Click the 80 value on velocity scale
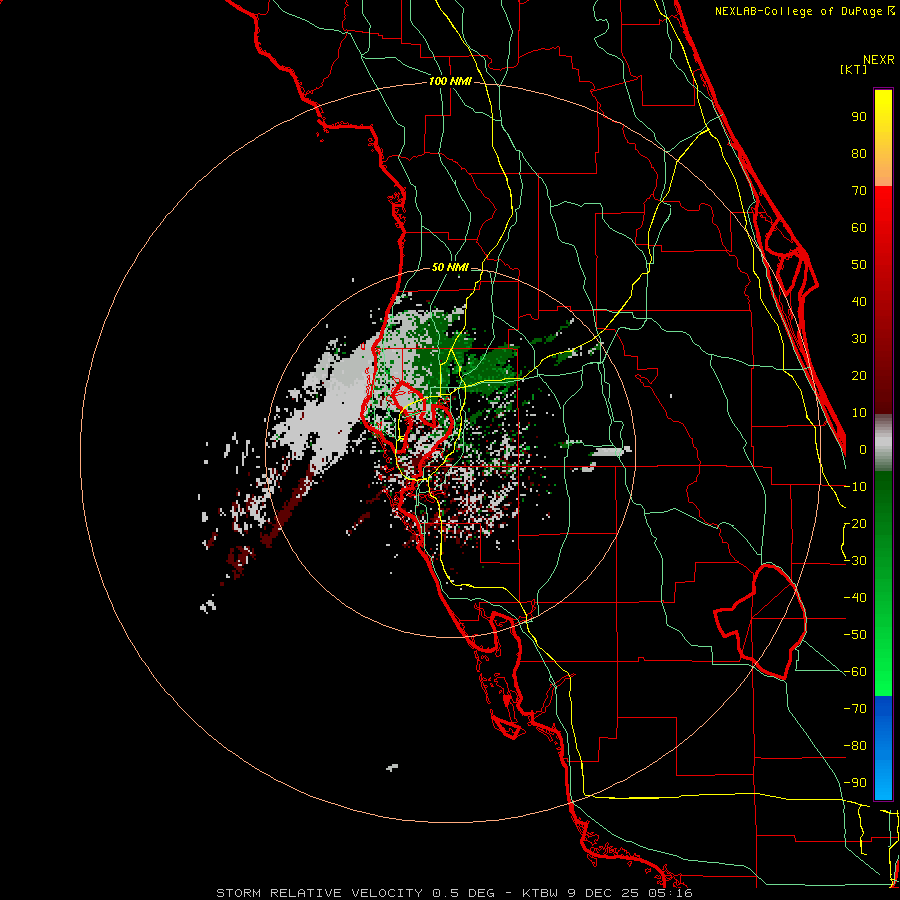 859,154
